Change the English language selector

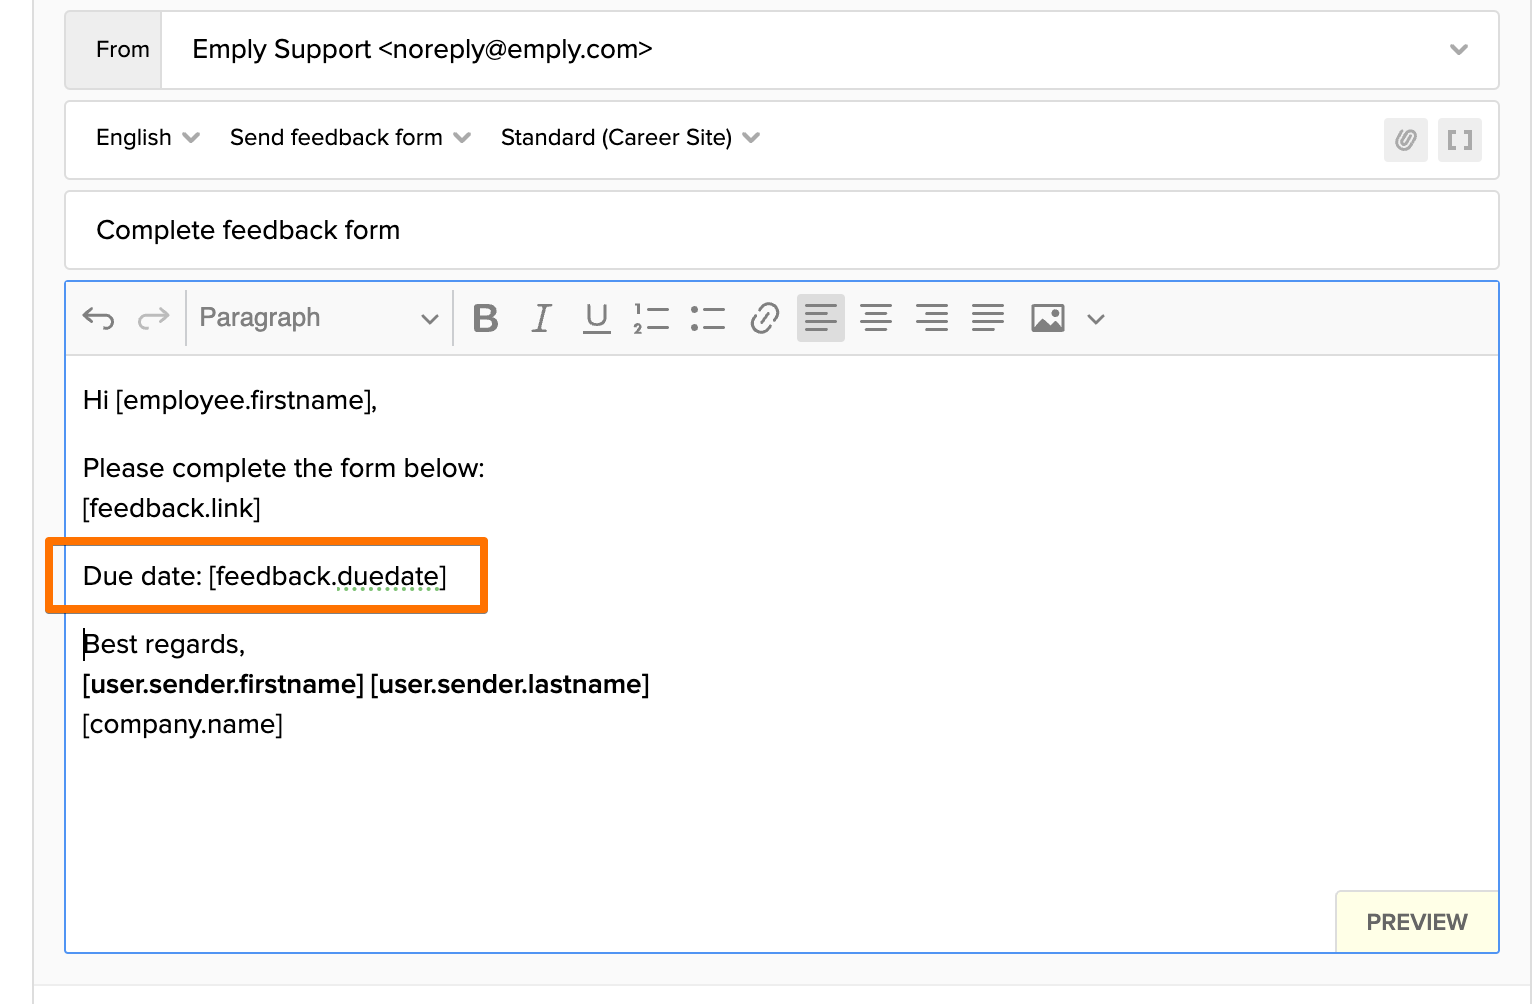(x=147, y=138)
